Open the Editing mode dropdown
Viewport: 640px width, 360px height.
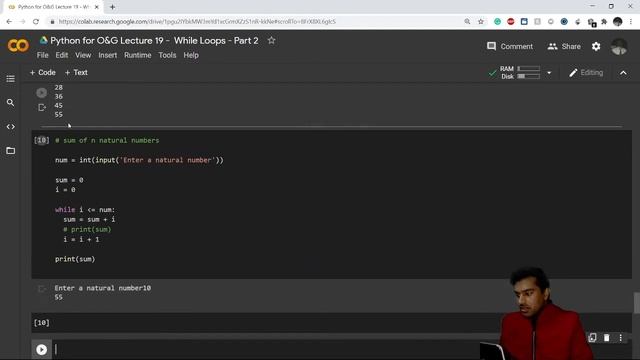tap(586, 73)
